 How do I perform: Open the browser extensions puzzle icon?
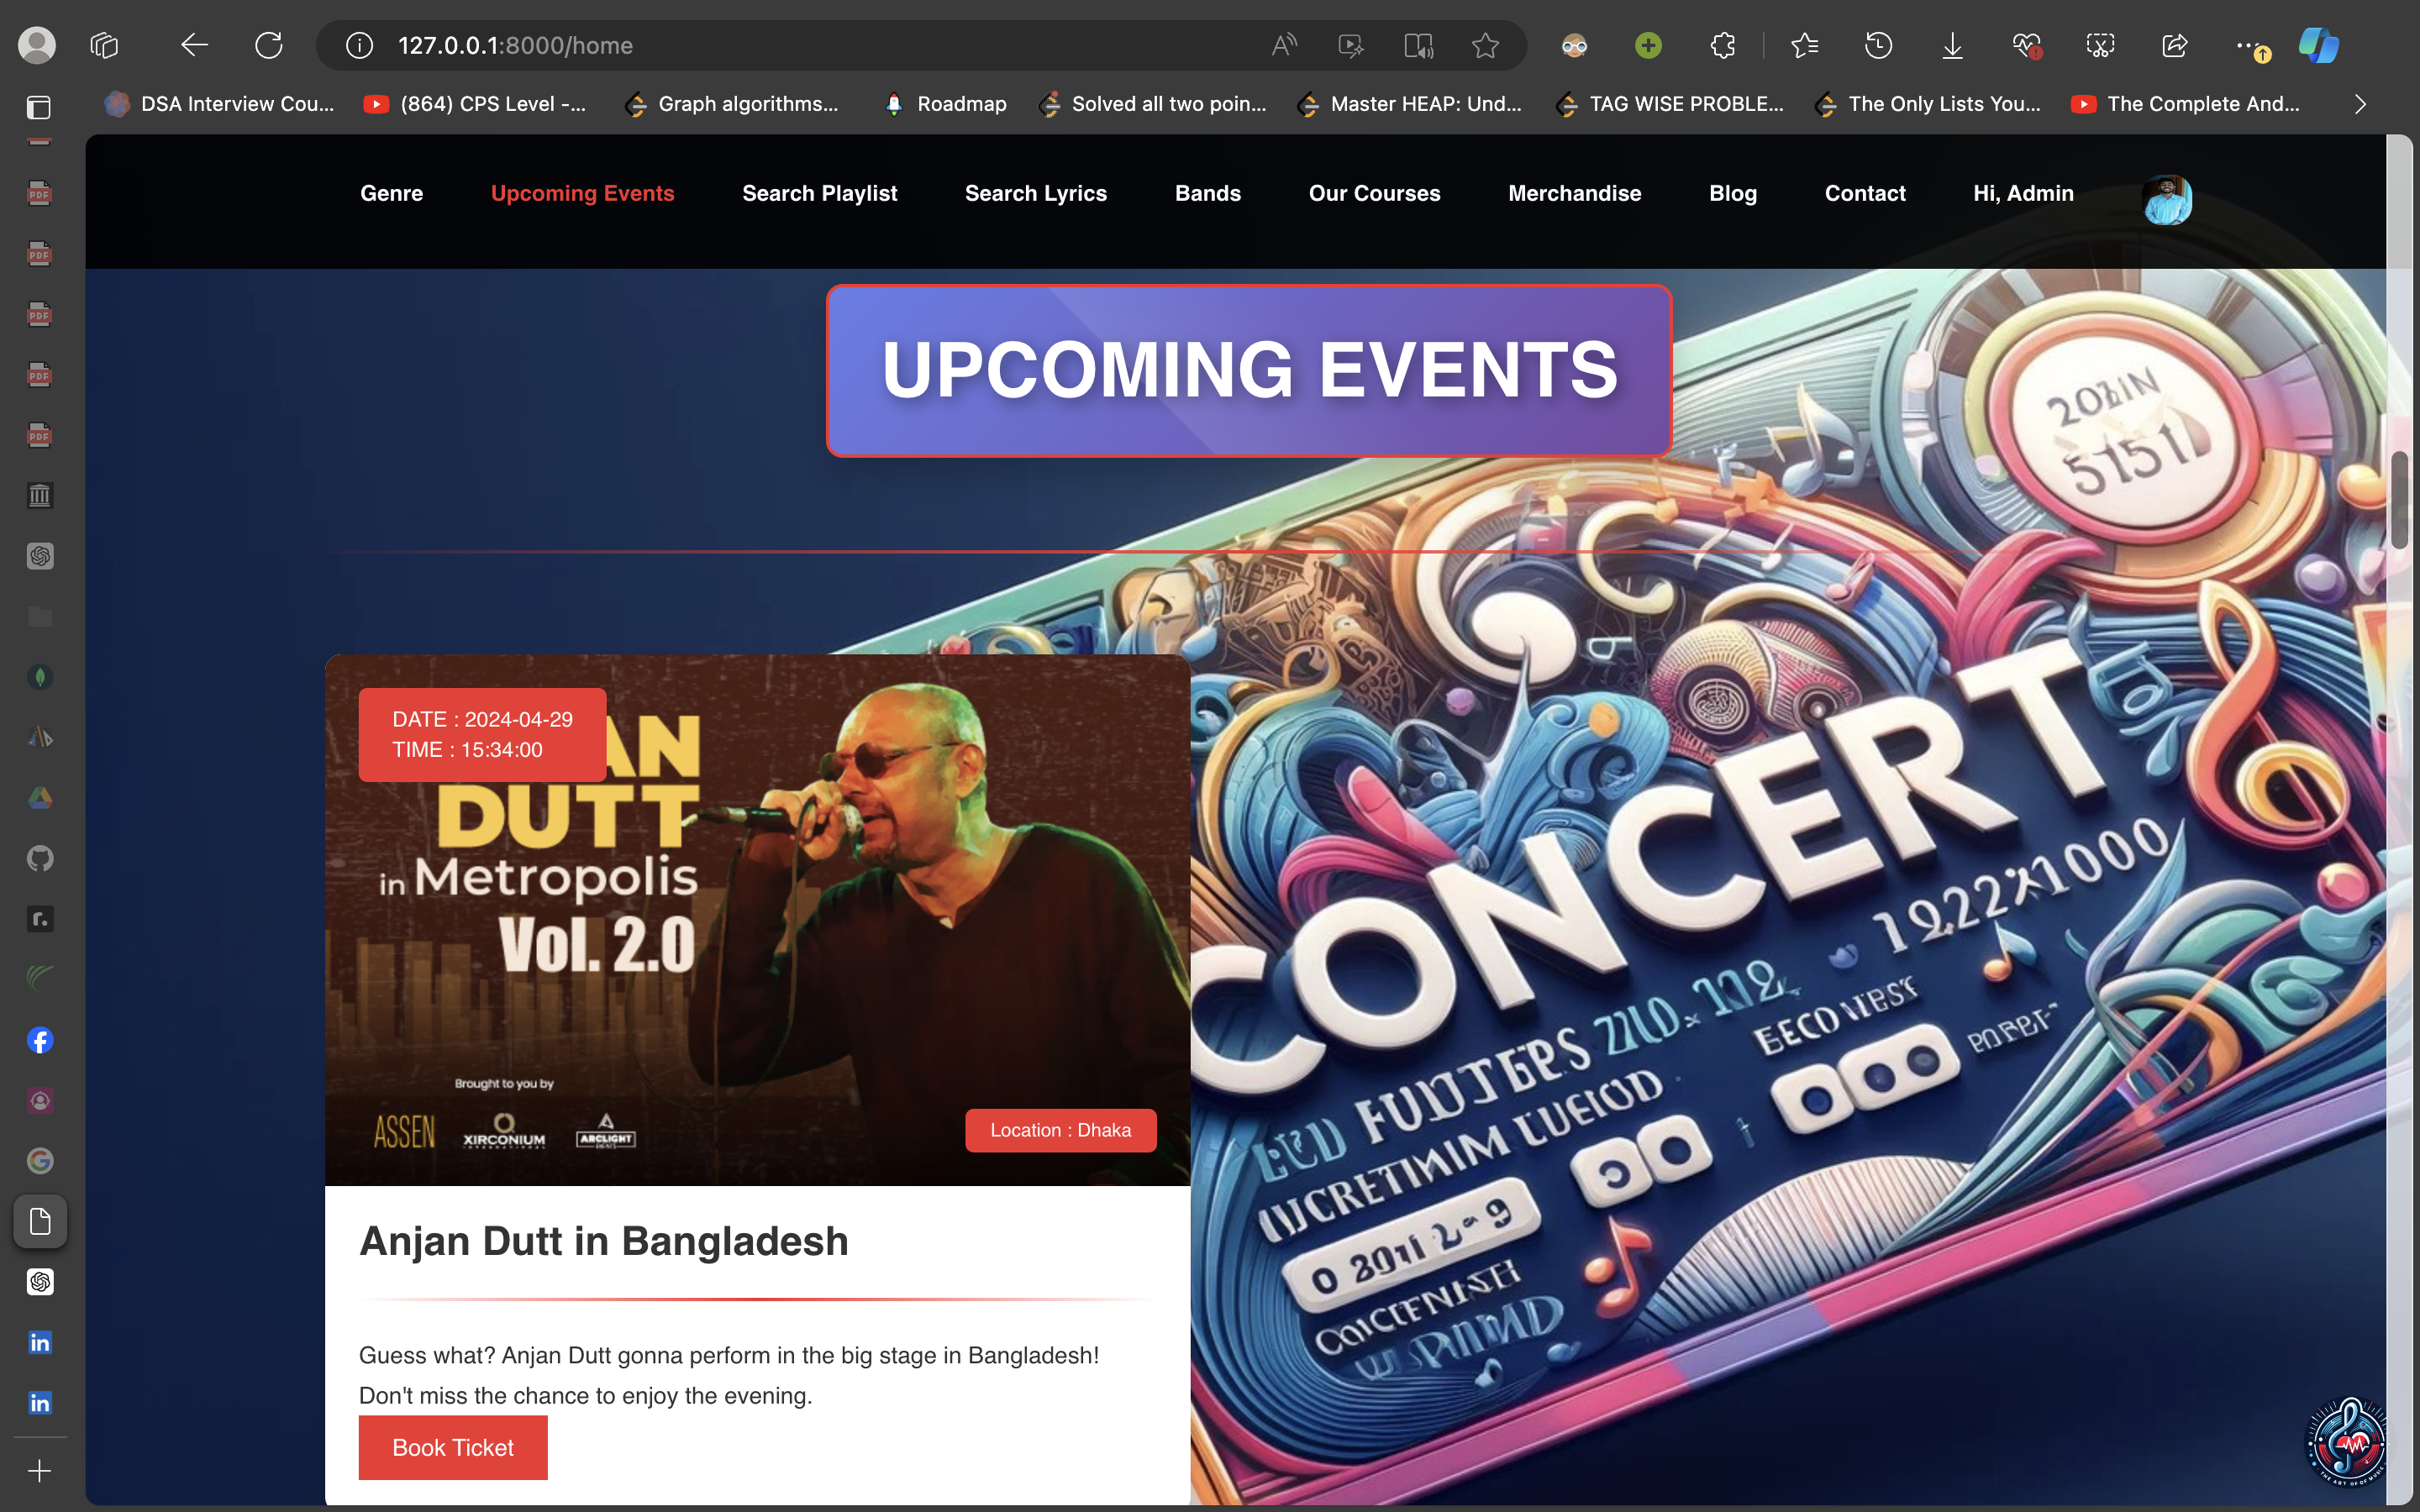pos(1722,45)
